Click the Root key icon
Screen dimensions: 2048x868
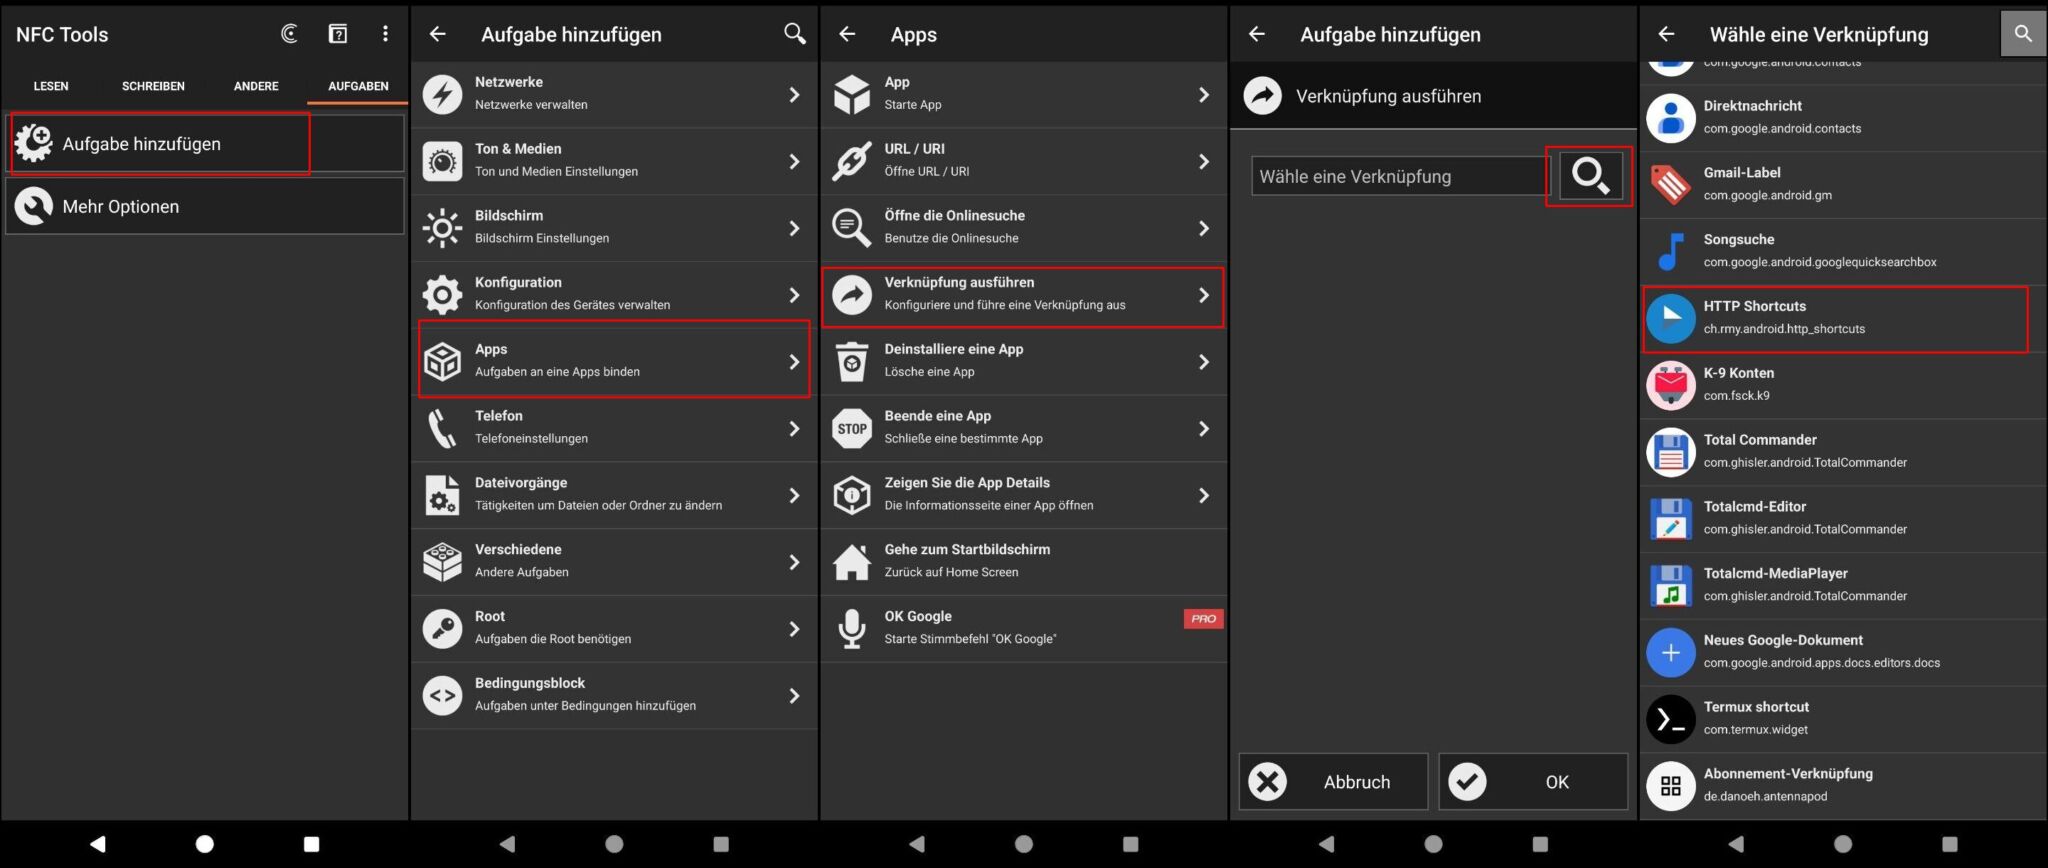(442, 629)
